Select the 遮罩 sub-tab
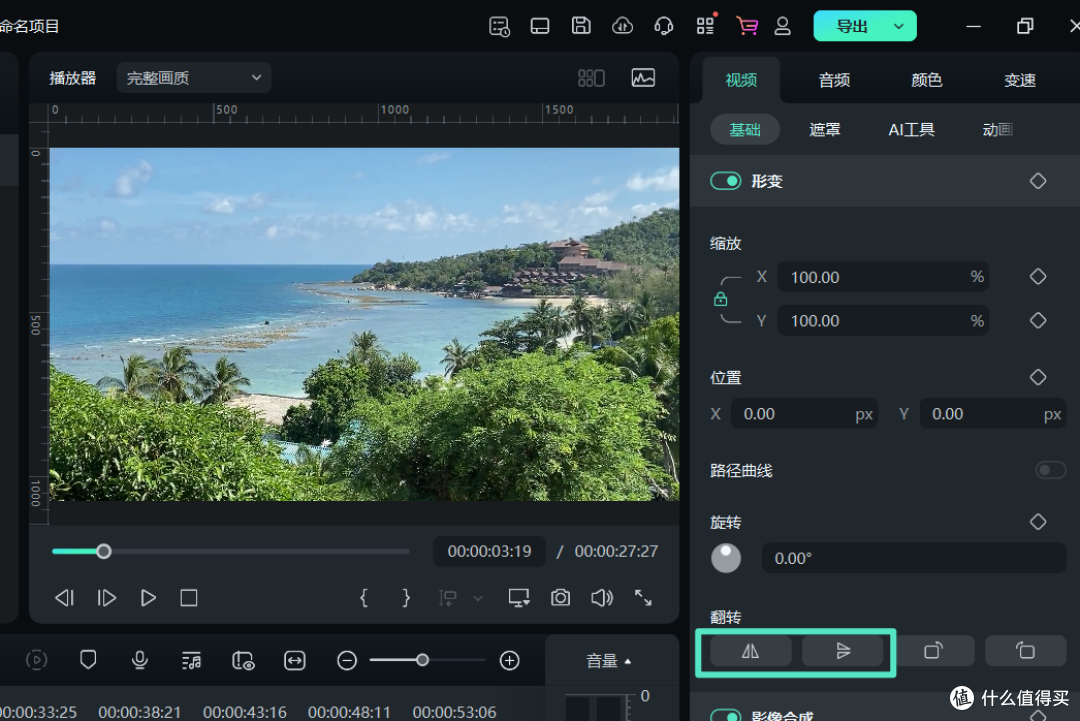The width and height of the screenshot is (1080, 721). tap(824, 129)
